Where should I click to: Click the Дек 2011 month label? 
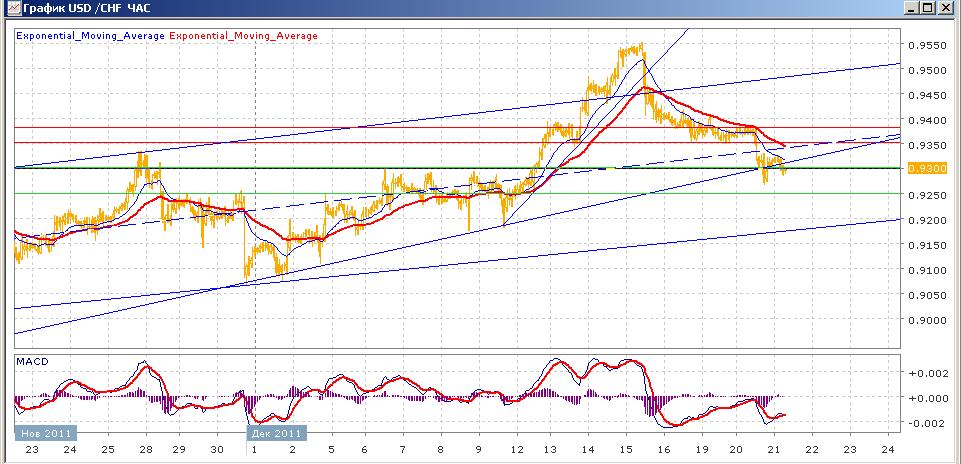click(276, 433)
